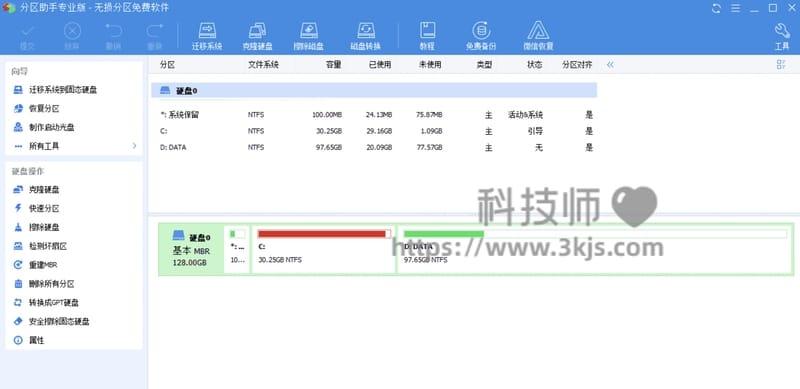Toggle the view layout icon above table
The image size is (800, 389).
[x=781, y=64]
